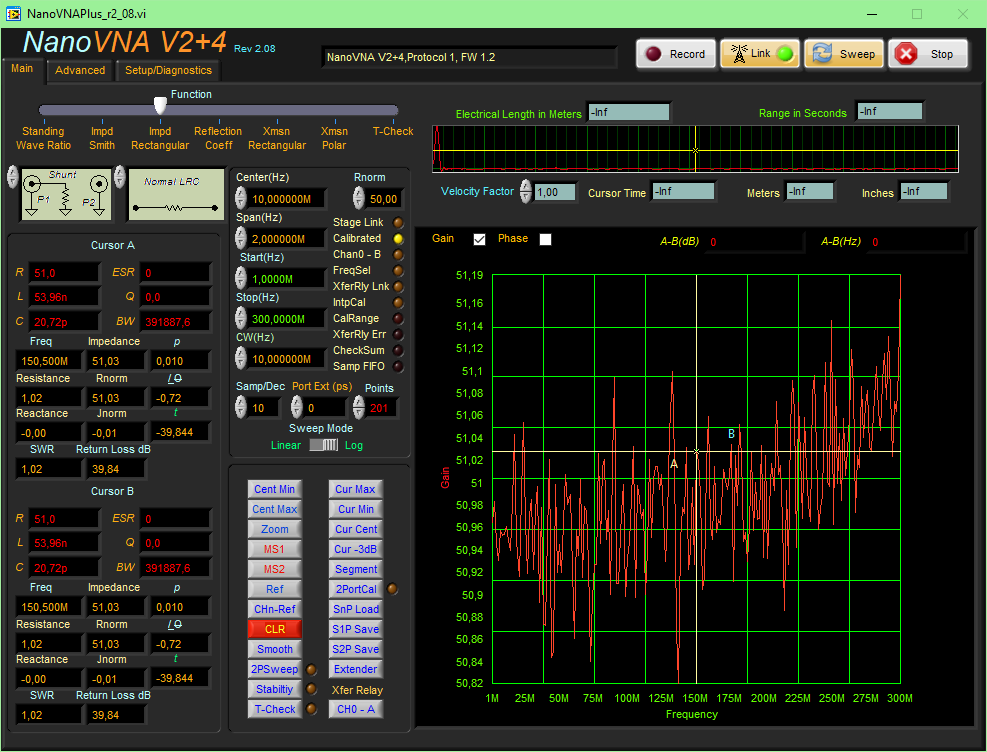Click the Stop(Hz) stepper arrows
Viewport: 987px width, 752px height.
tap(240, 318)
